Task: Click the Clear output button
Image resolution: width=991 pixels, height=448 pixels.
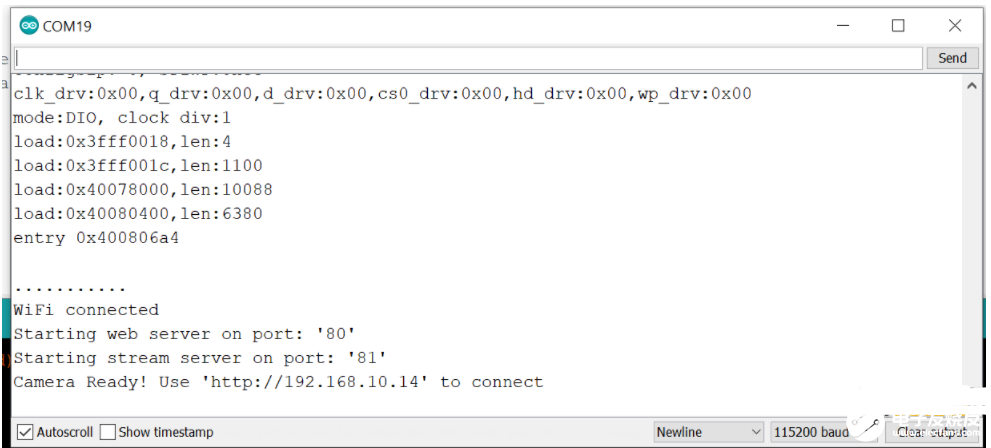Action: tap(932, 432)
